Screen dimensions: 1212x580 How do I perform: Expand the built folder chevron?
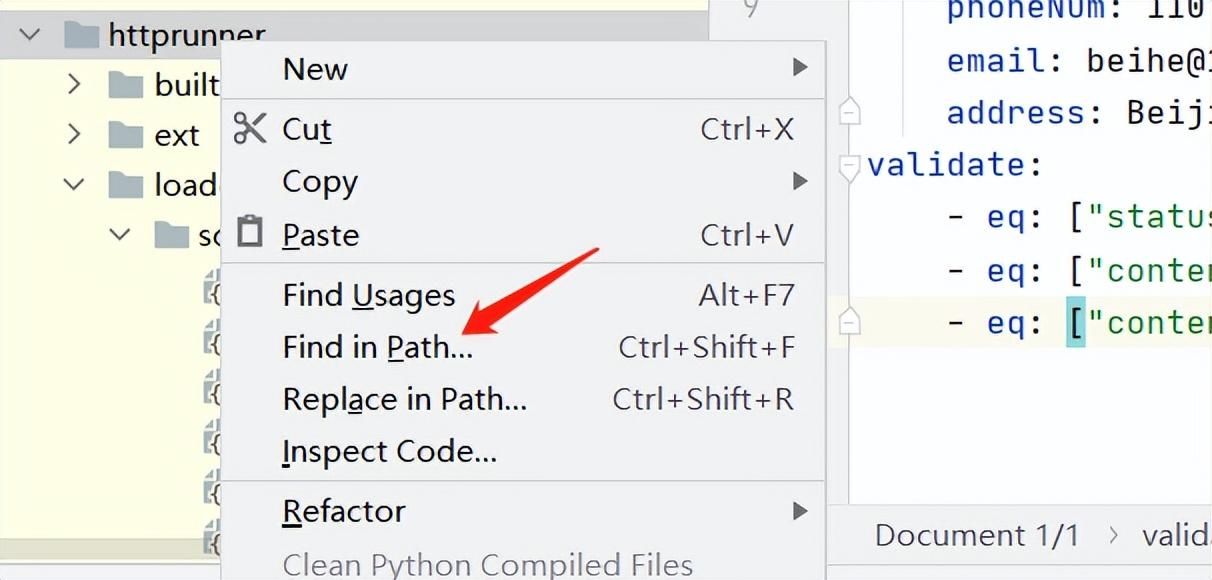click(x=74, y=84)
